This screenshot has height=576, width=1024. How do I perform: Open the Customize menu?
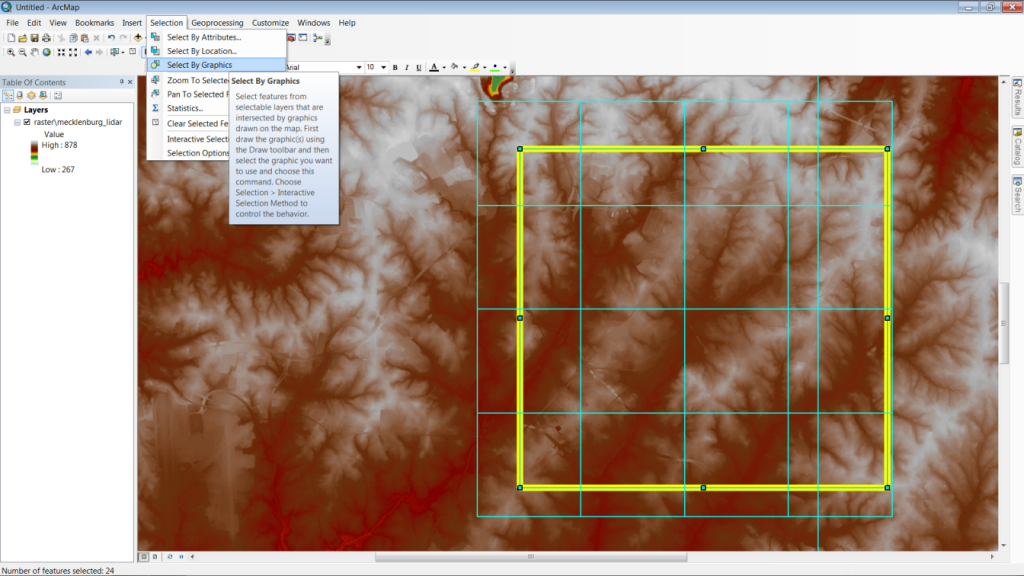point(270,23)
